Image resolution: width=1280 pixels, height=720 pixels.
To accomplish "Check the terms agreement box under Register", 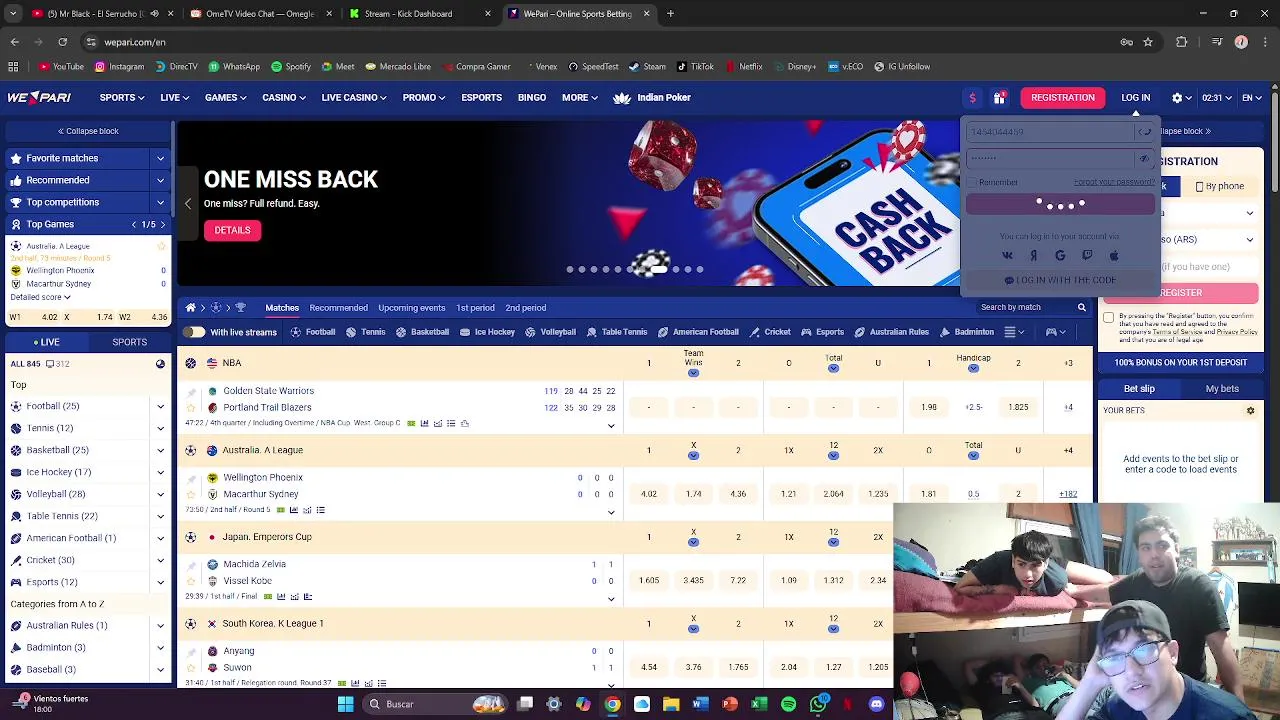I will click(1108, 318).
